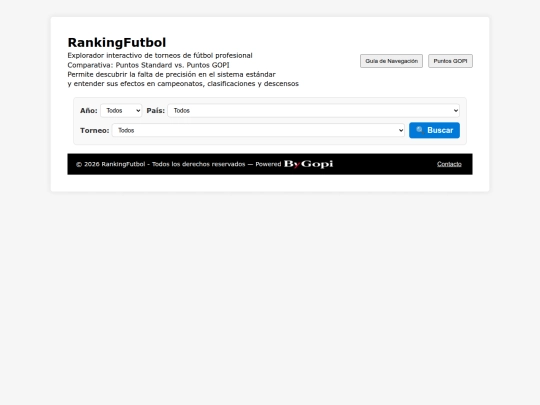Screen dimensions: 540x405
Task: Click the ByGopi logo in footer
Action: tap(308, 164)
